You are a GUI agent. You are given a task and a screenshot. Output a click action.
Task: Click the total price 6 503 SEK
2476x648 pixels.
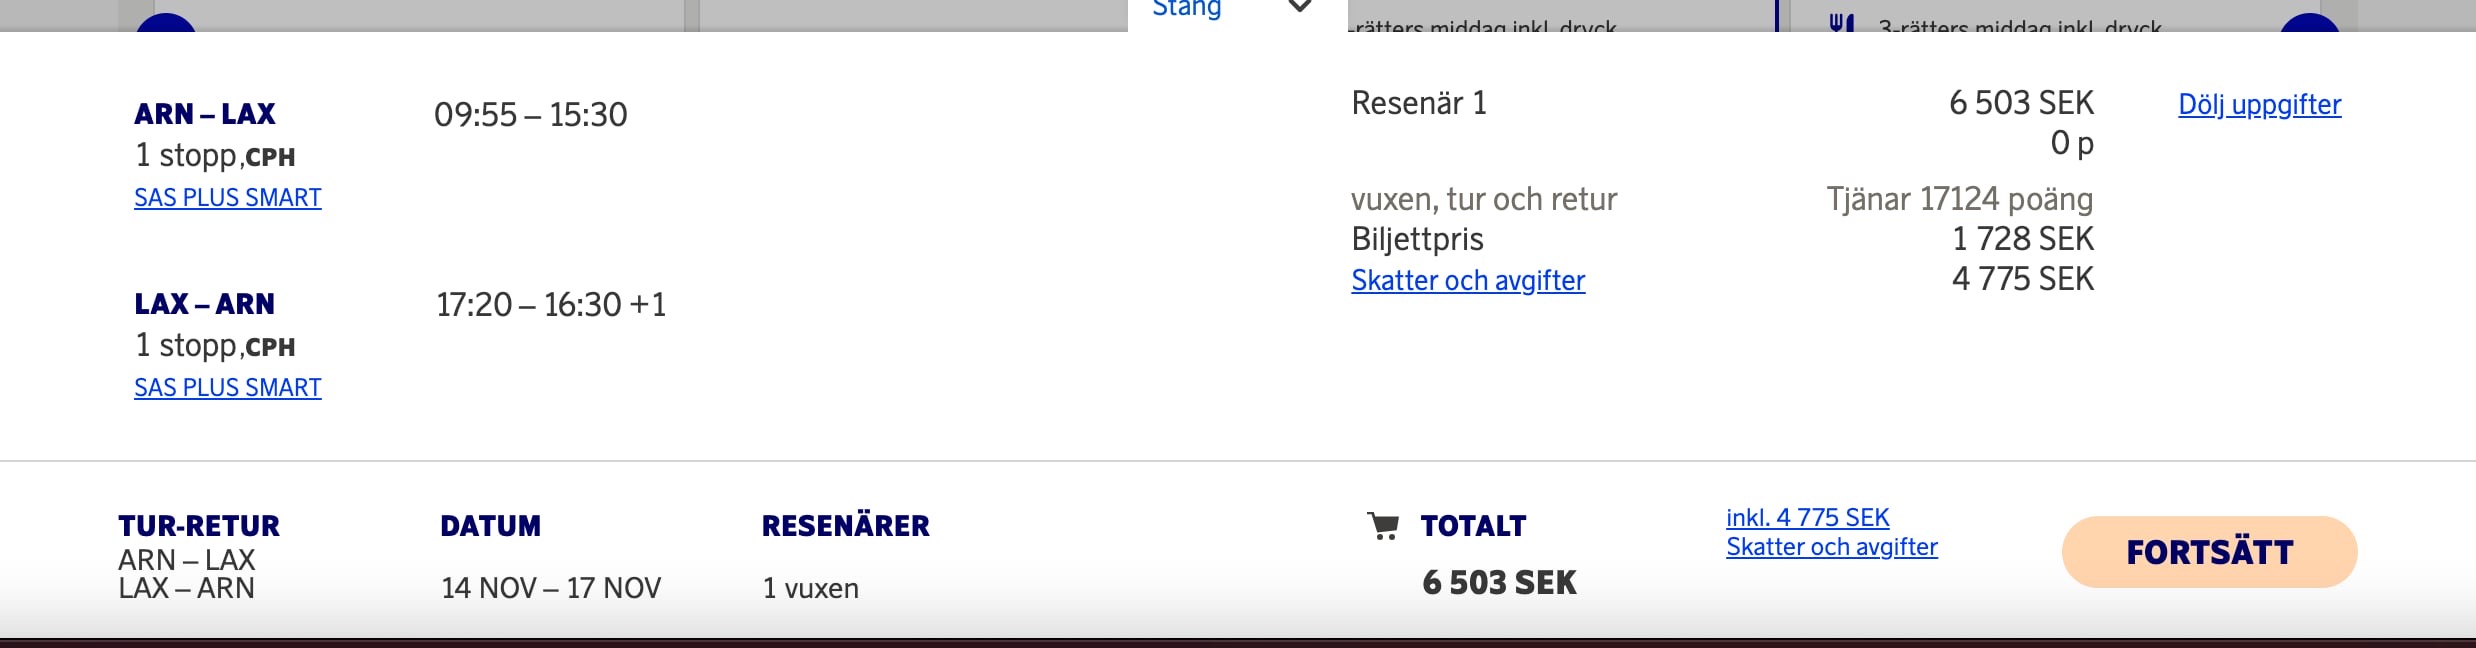(x=1499, y=583)
